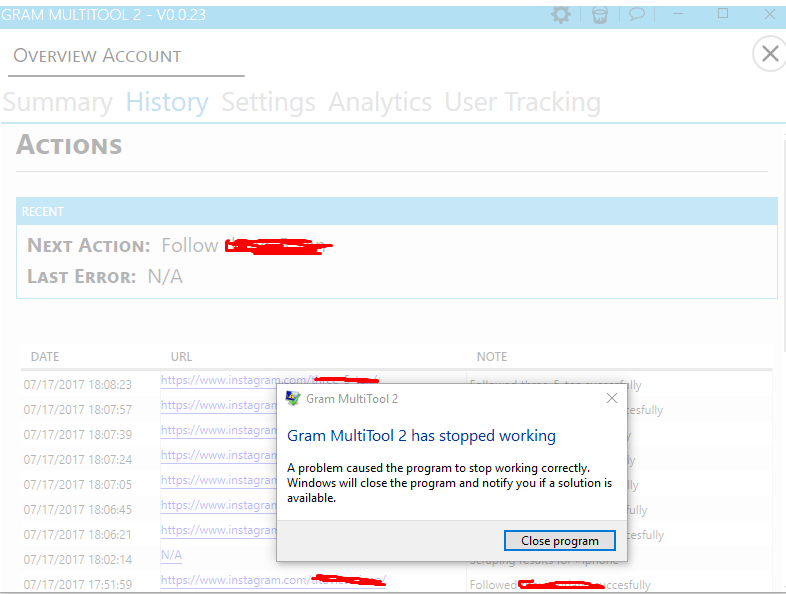Screen dimensions: 786x594
Task: Select date 07/17/2017 18:08:23
Action: 78,384
